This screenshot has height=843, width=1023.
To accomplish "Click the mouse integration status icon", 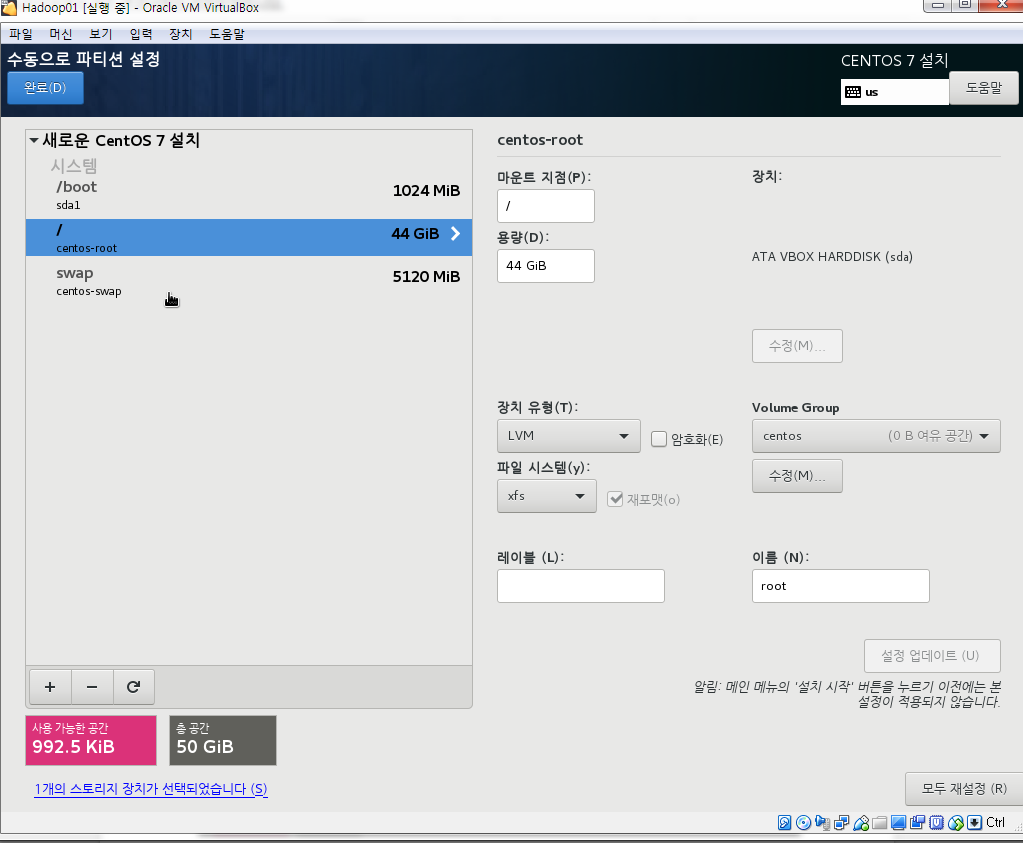I will [x=956, y=823].
